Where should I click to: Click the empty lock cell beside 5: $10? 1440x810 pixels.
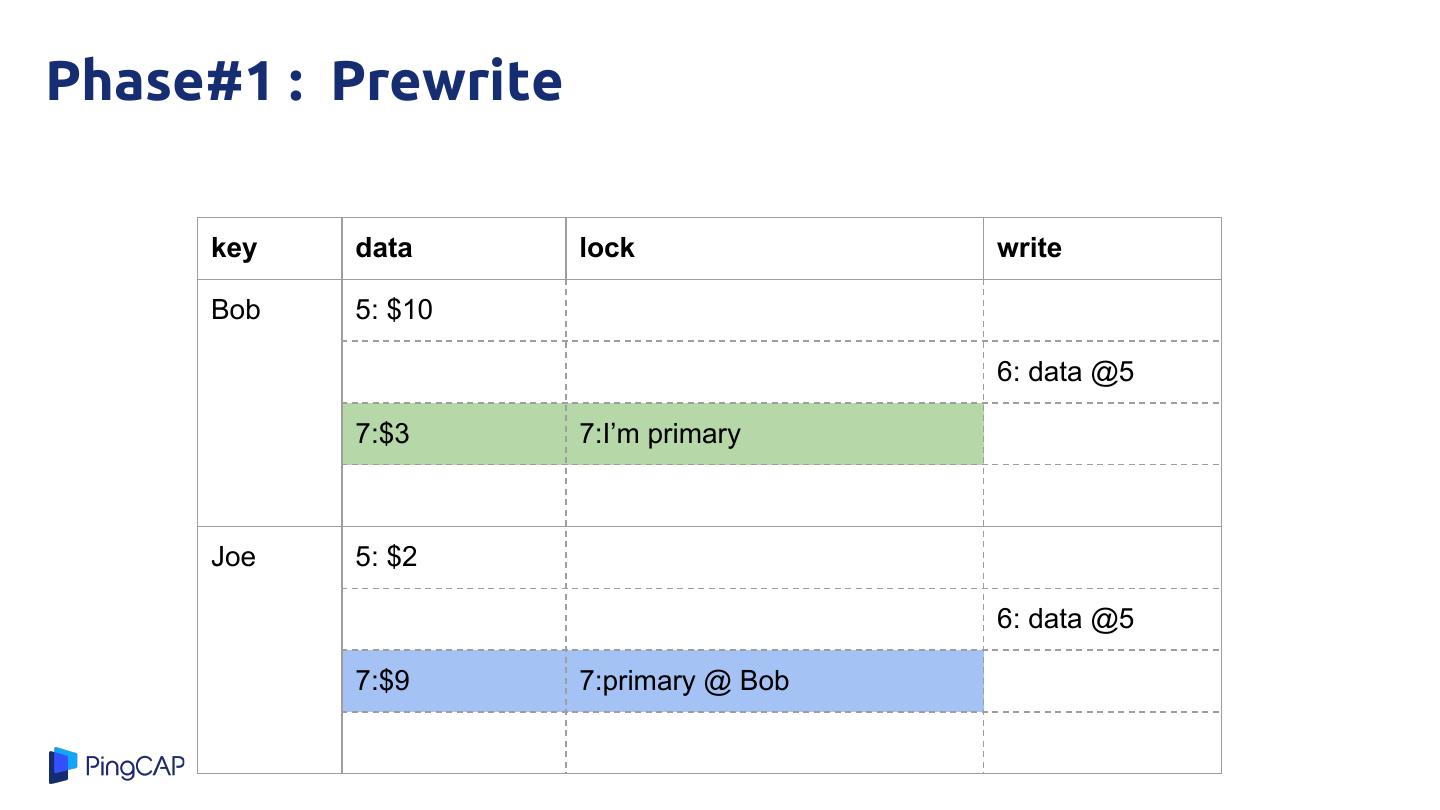[774, 310]
